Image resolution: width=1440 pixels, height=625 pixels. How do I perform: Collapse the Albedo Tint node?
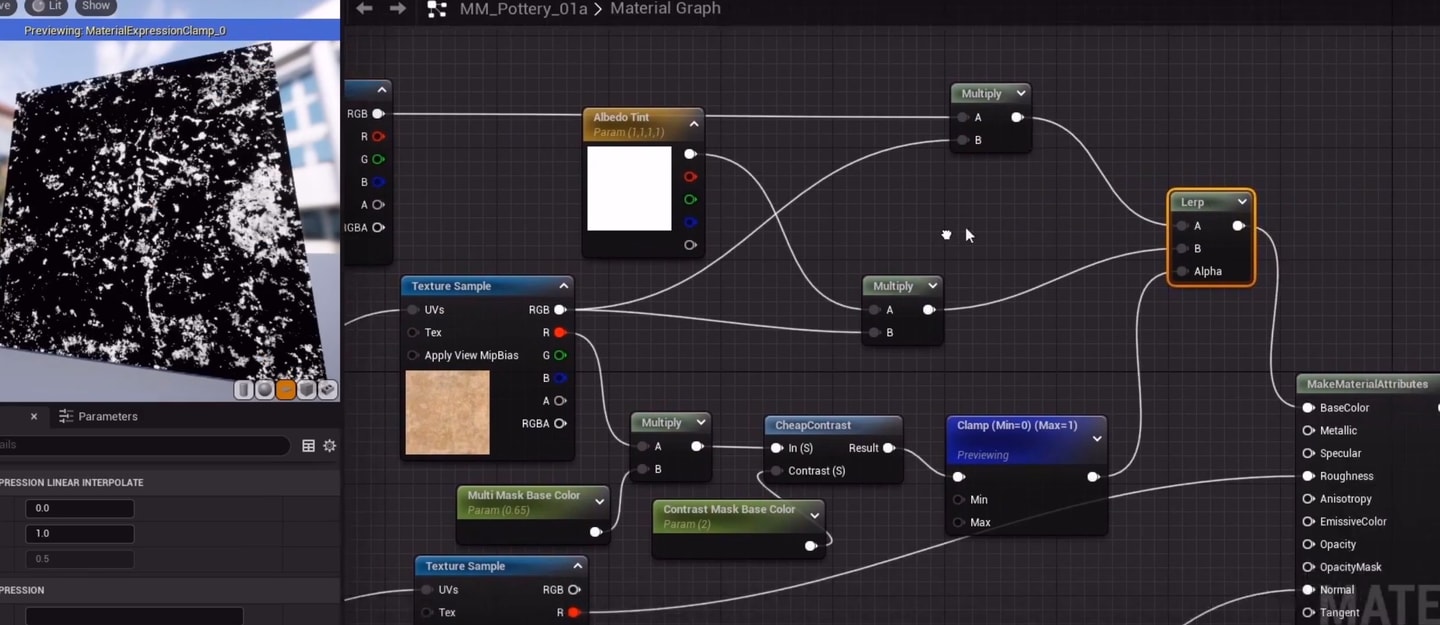click(x=694, y=124)
